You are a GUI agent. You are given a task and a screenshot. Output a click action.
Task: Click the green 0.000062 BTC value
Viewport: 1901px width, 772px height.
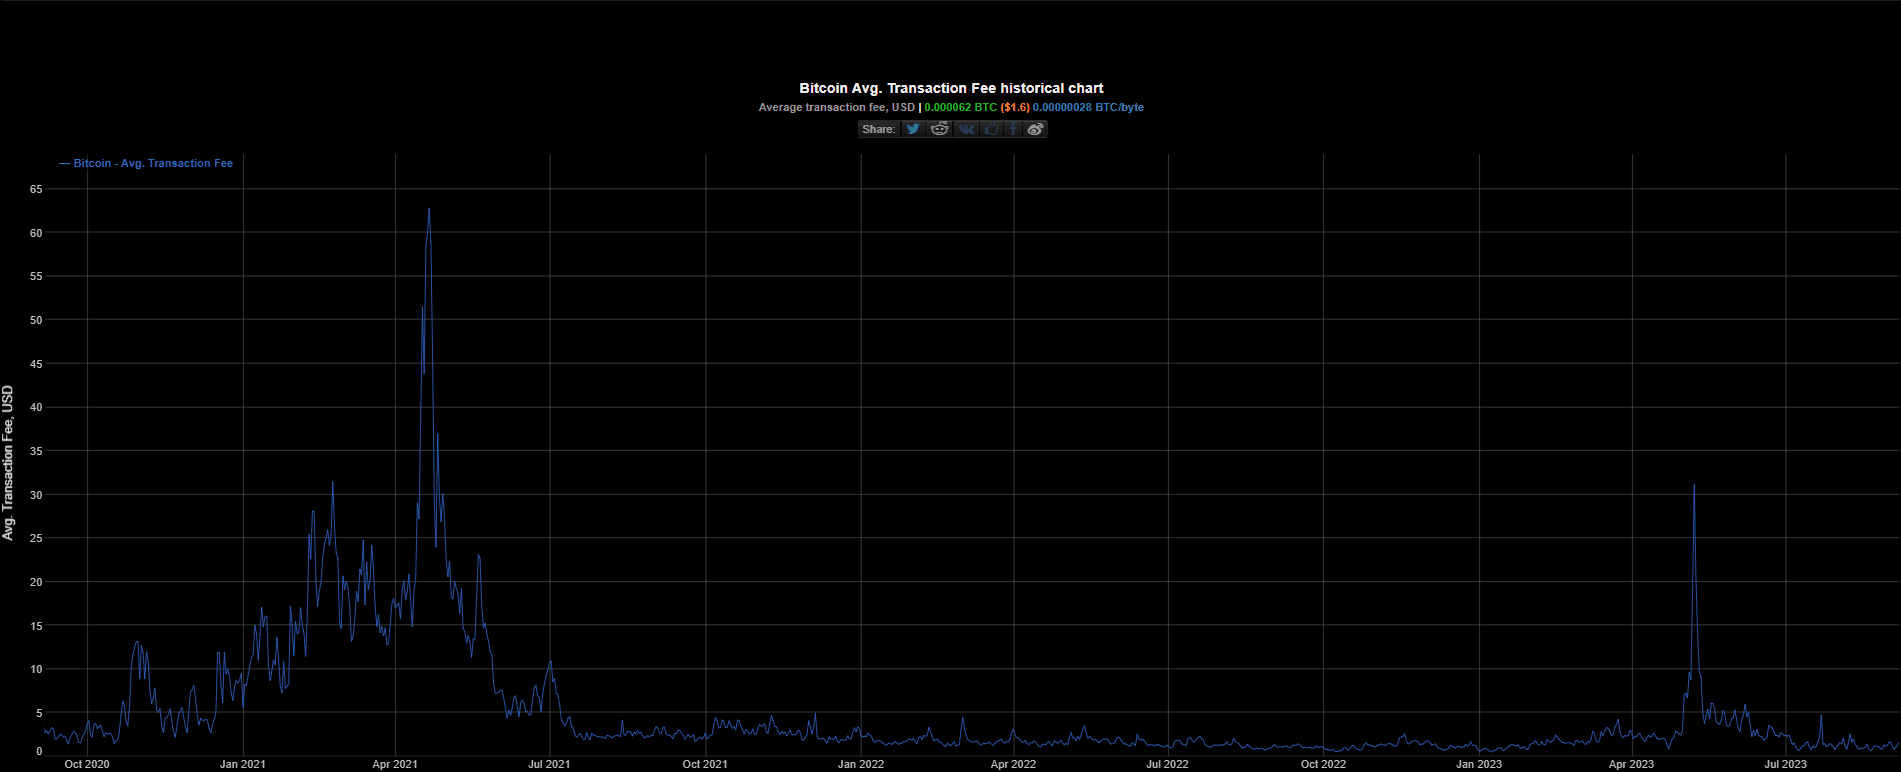960,107
